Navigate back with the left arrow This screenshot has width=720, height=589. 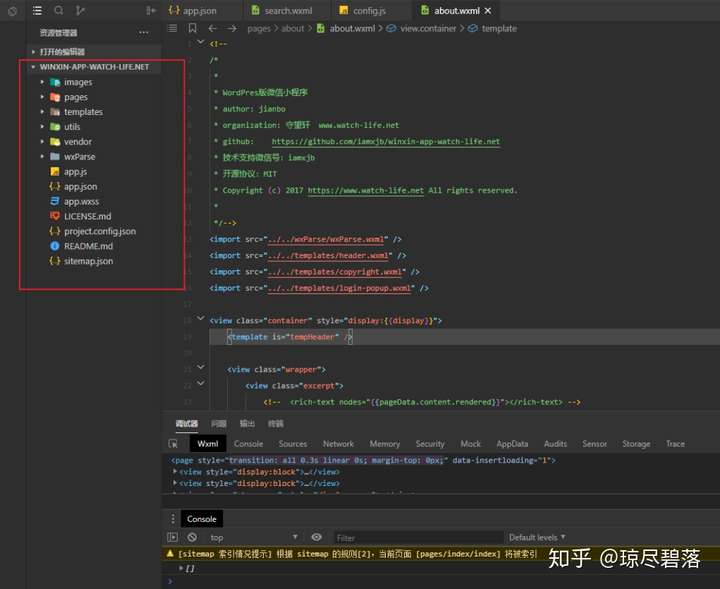click(212, 28)
